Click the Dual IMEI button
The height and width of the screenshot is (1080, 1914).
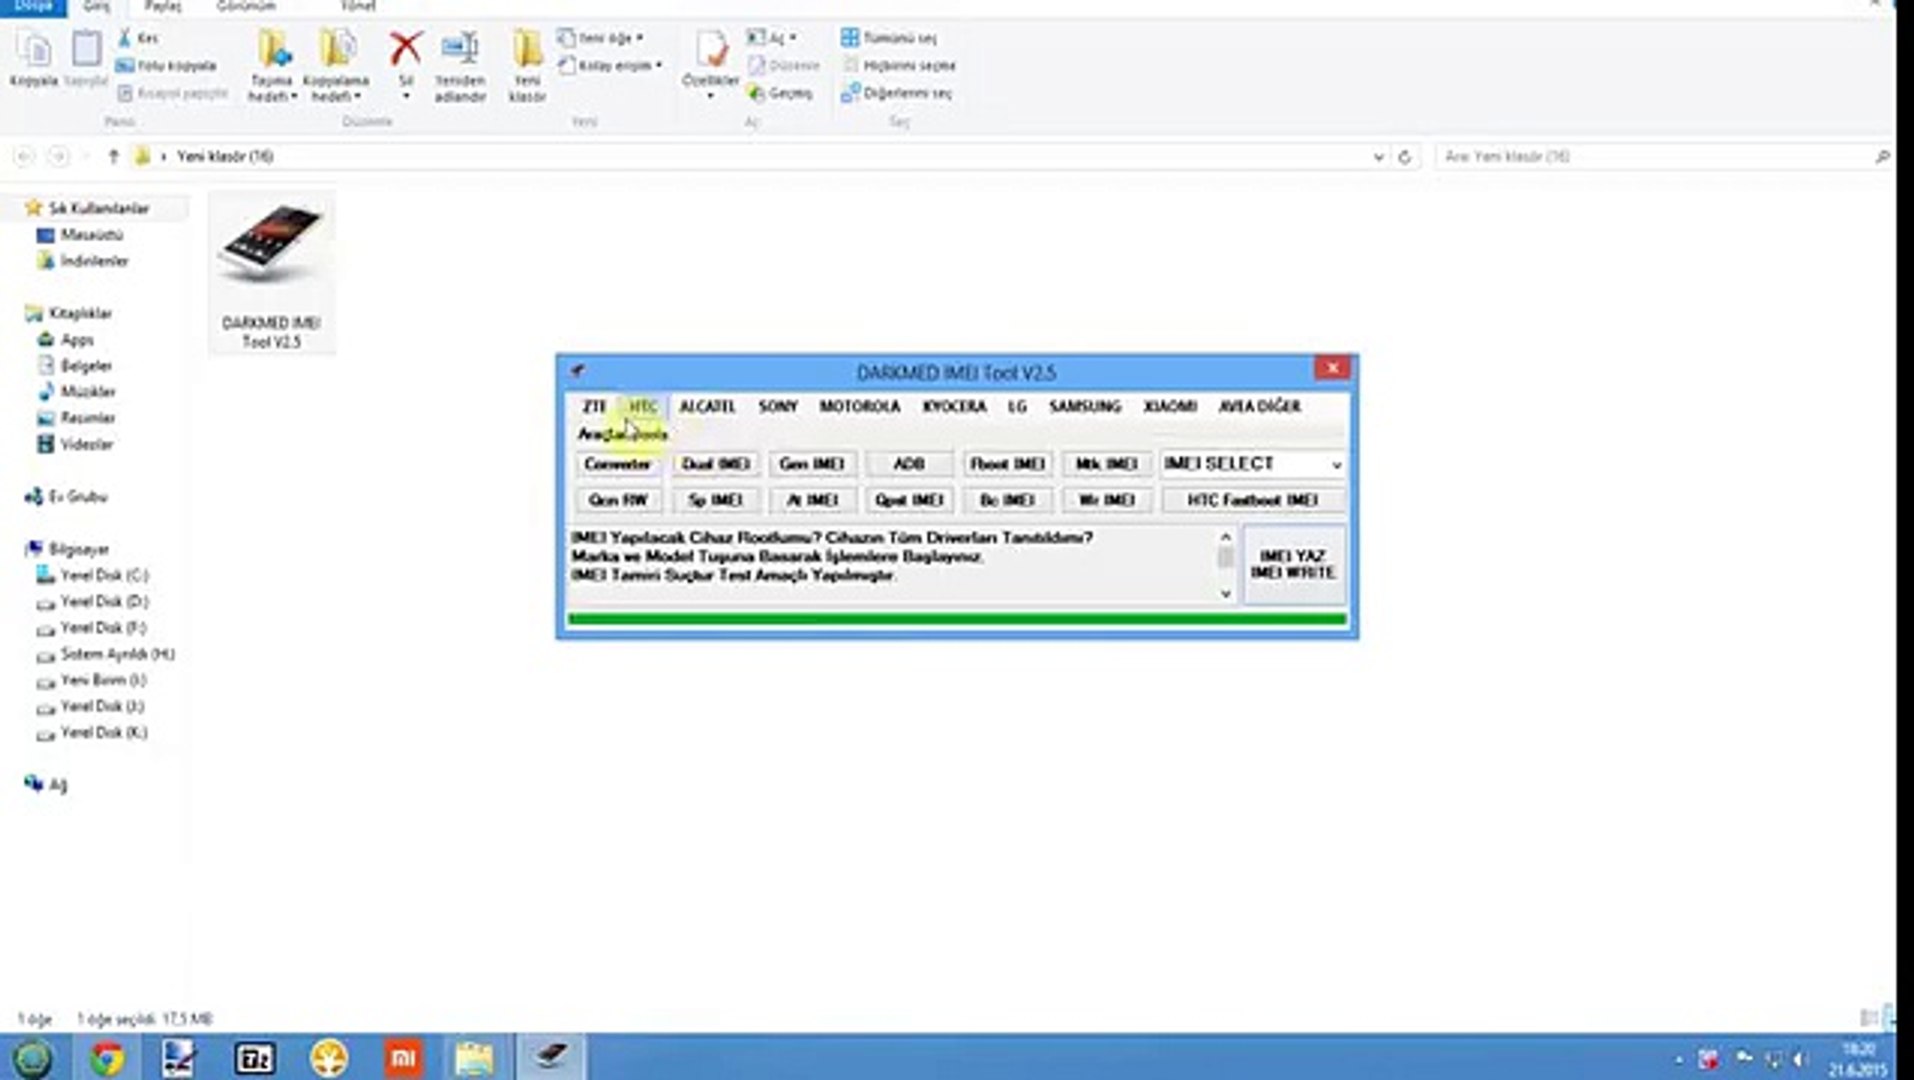tap(715, 464)
